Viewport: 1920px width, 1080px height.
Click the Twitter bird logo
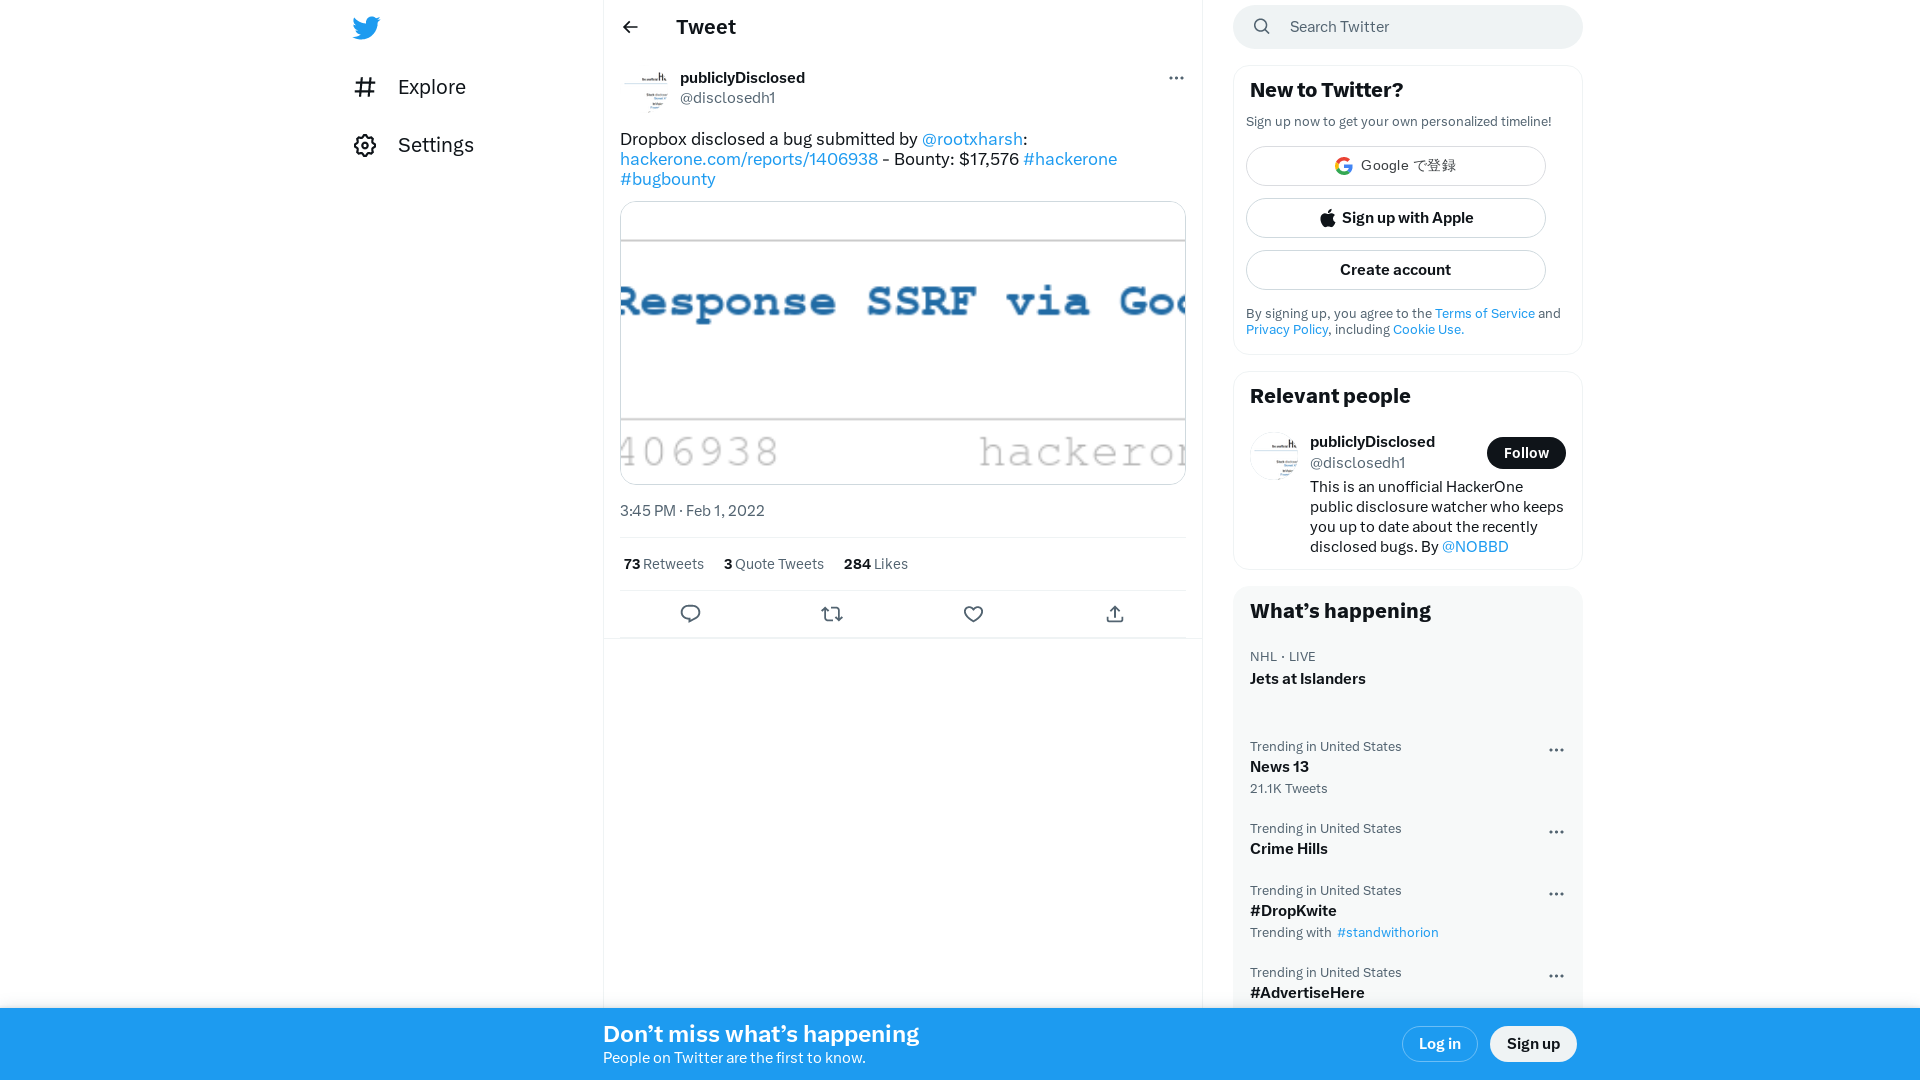(x=366, y=27)
